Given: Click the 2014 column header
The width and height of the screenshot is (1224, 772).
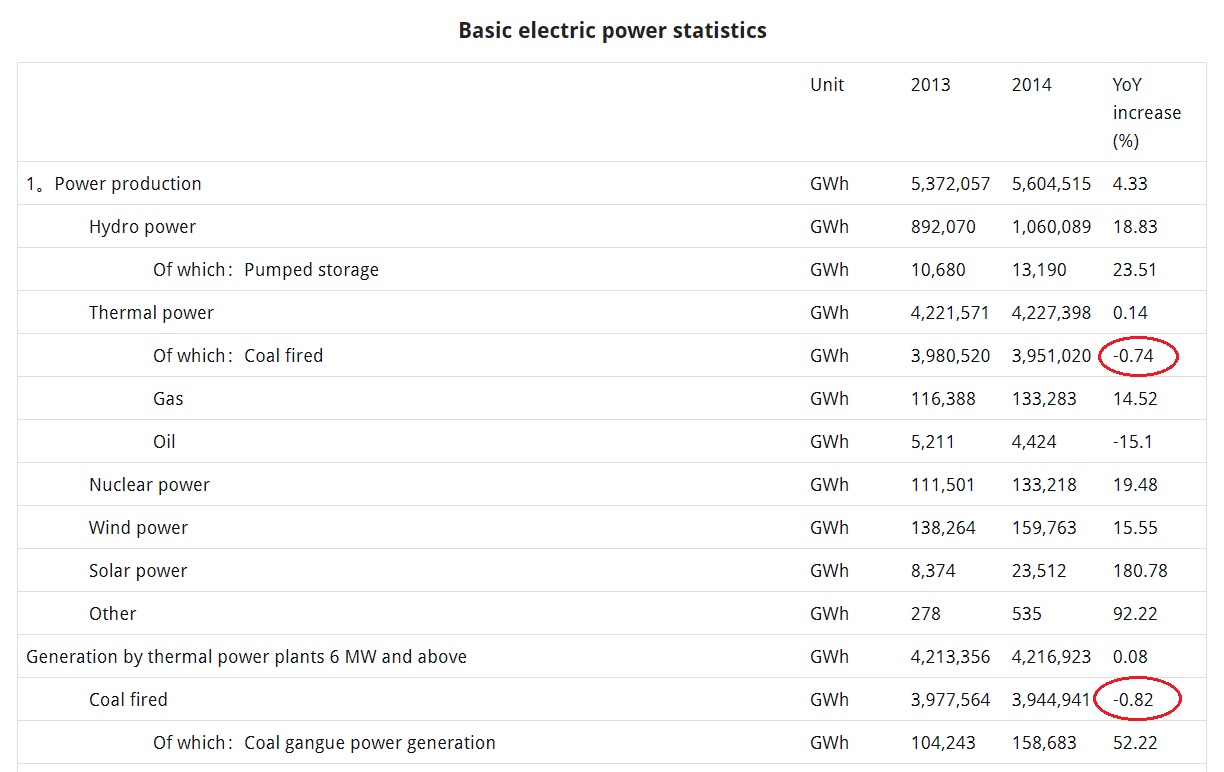Looking at the screenshot, I should click(1031, 85).
